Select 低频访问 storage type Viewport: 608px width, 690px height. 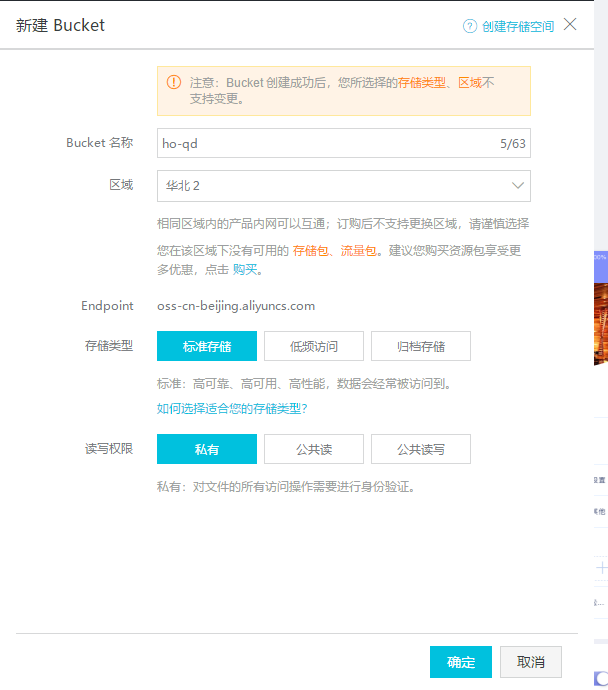coord(314,346)
